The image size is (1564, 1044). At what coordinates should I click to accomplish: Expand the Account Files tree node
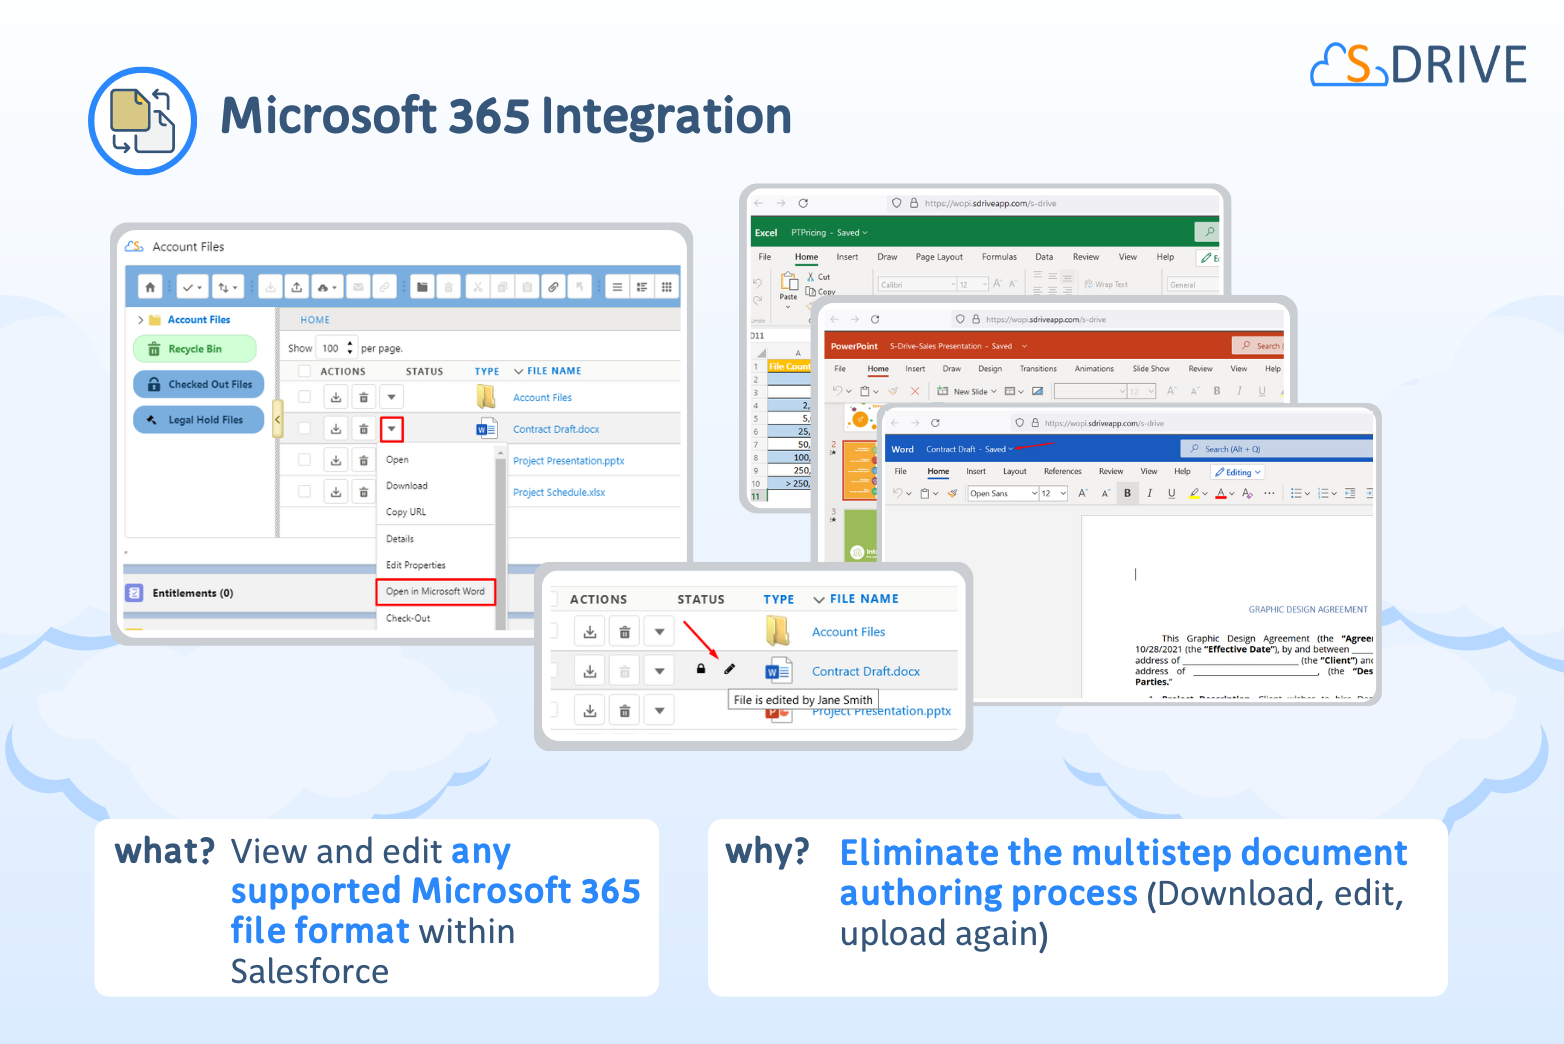click(140, 320)
